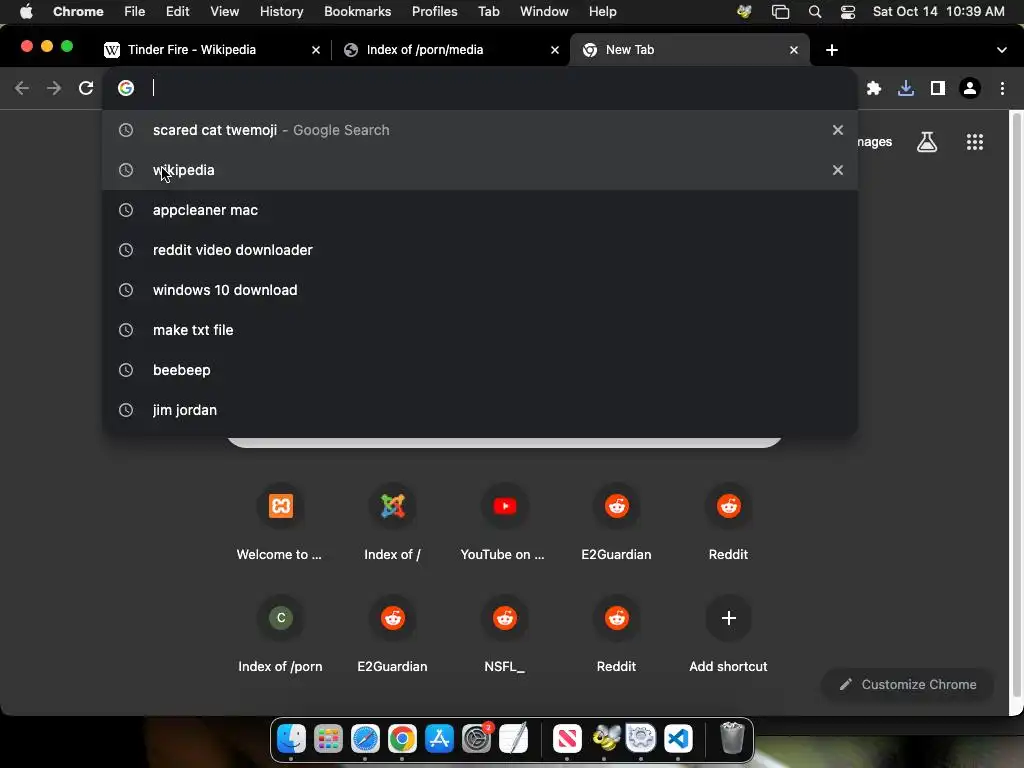Close the Index of /porn/media tab
The width and height of the screenshot is (1024, 768).
[554, 50]
